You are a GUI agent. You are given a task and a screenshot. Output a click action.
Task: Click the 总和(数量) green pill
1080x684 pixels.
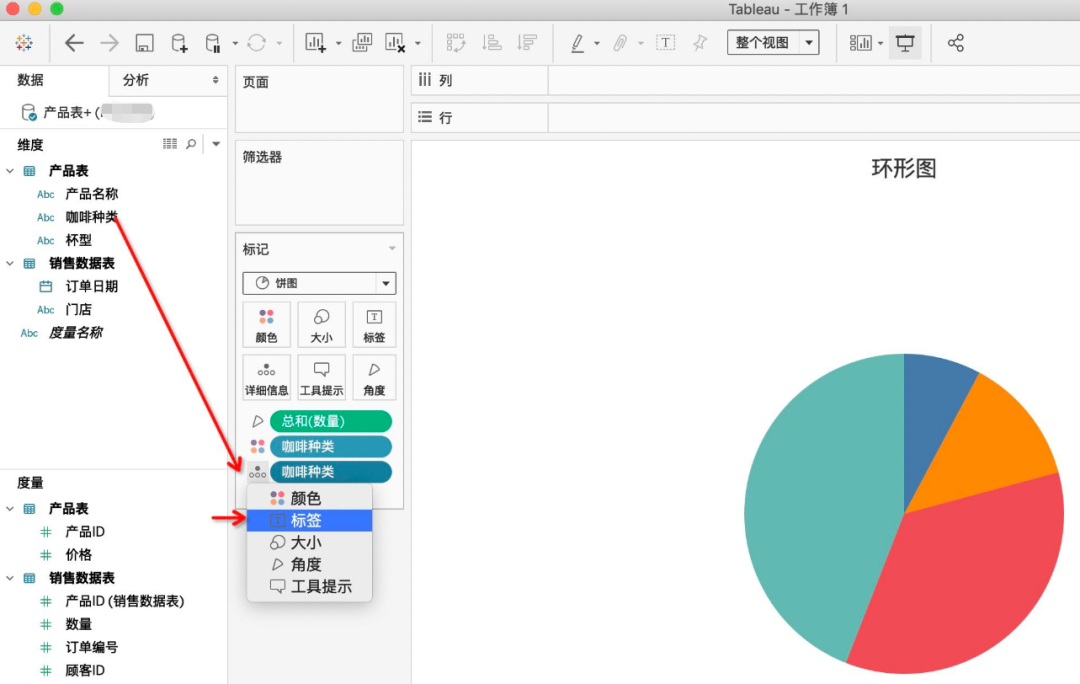click(330, 421)
